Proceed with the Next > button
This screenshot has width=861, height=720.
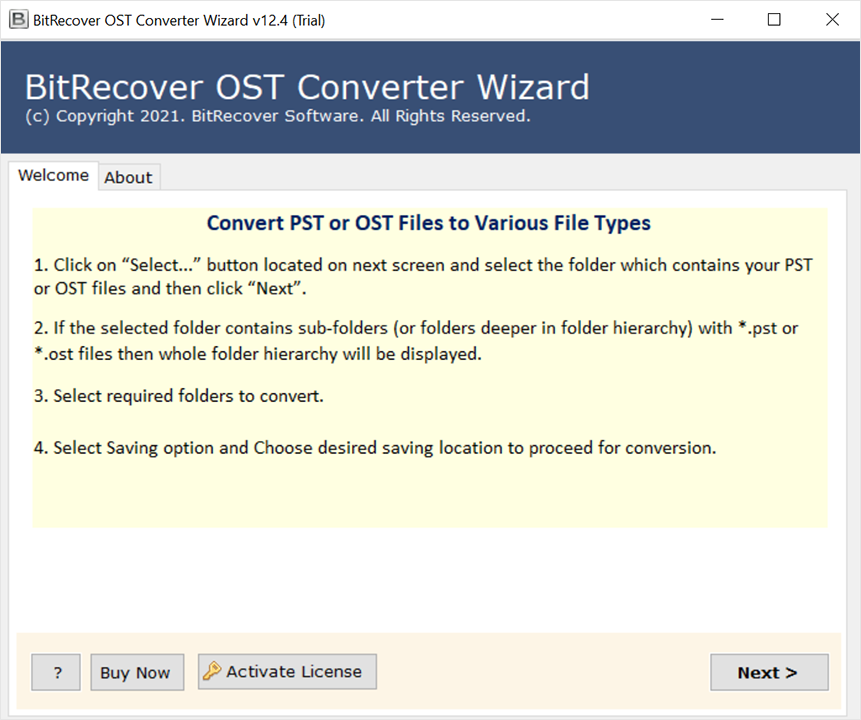(768, 673)
